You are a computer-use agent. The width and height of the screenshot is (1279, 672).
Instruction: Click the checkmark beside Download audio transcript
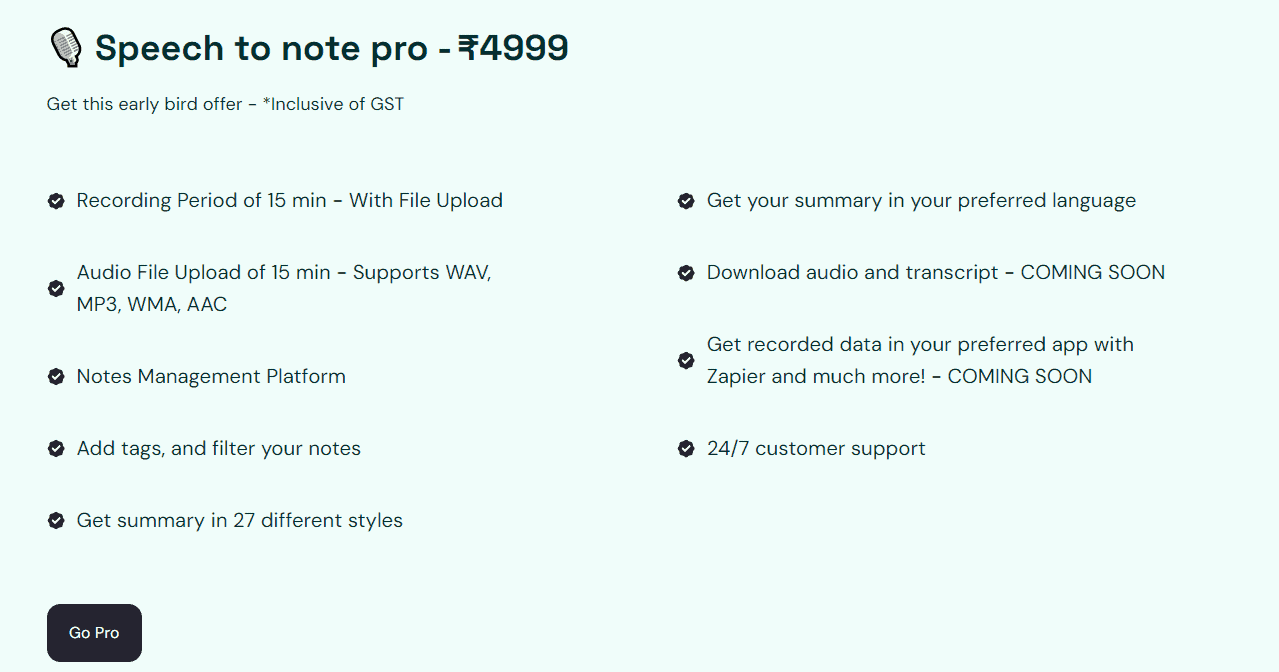tap(686, 272)
